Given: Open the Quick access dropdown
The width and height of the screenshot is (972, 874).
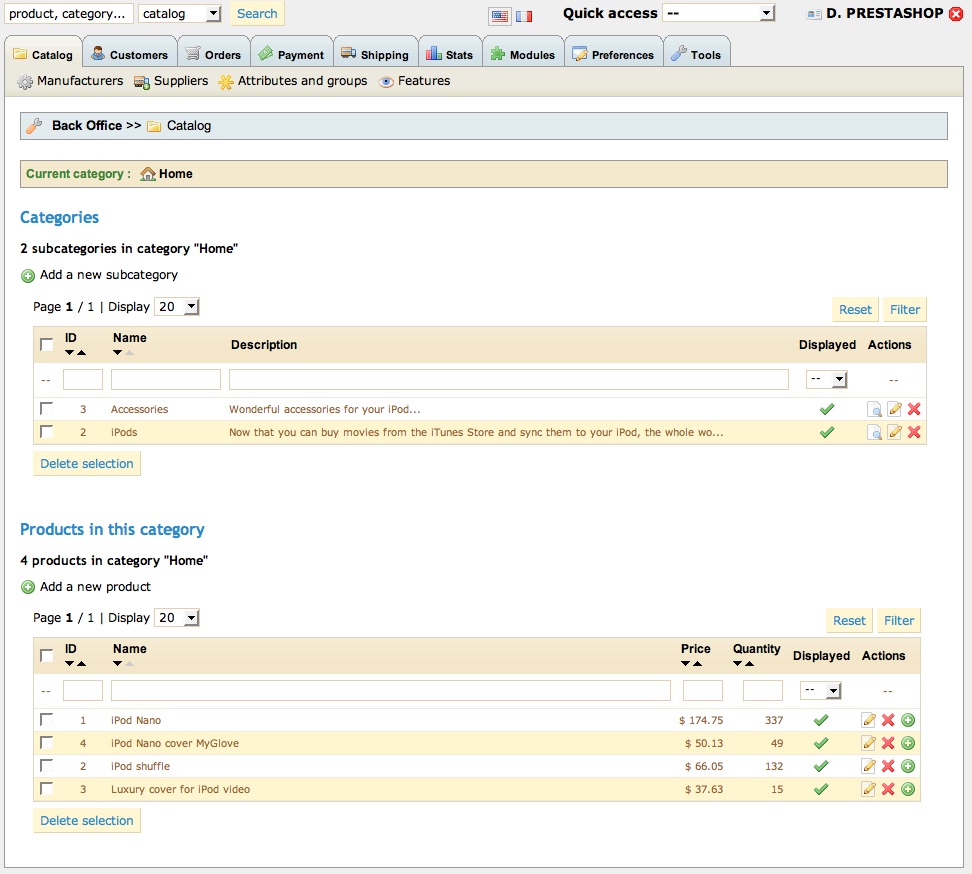Looking at the screenshot, I should (x=718, y=13).
